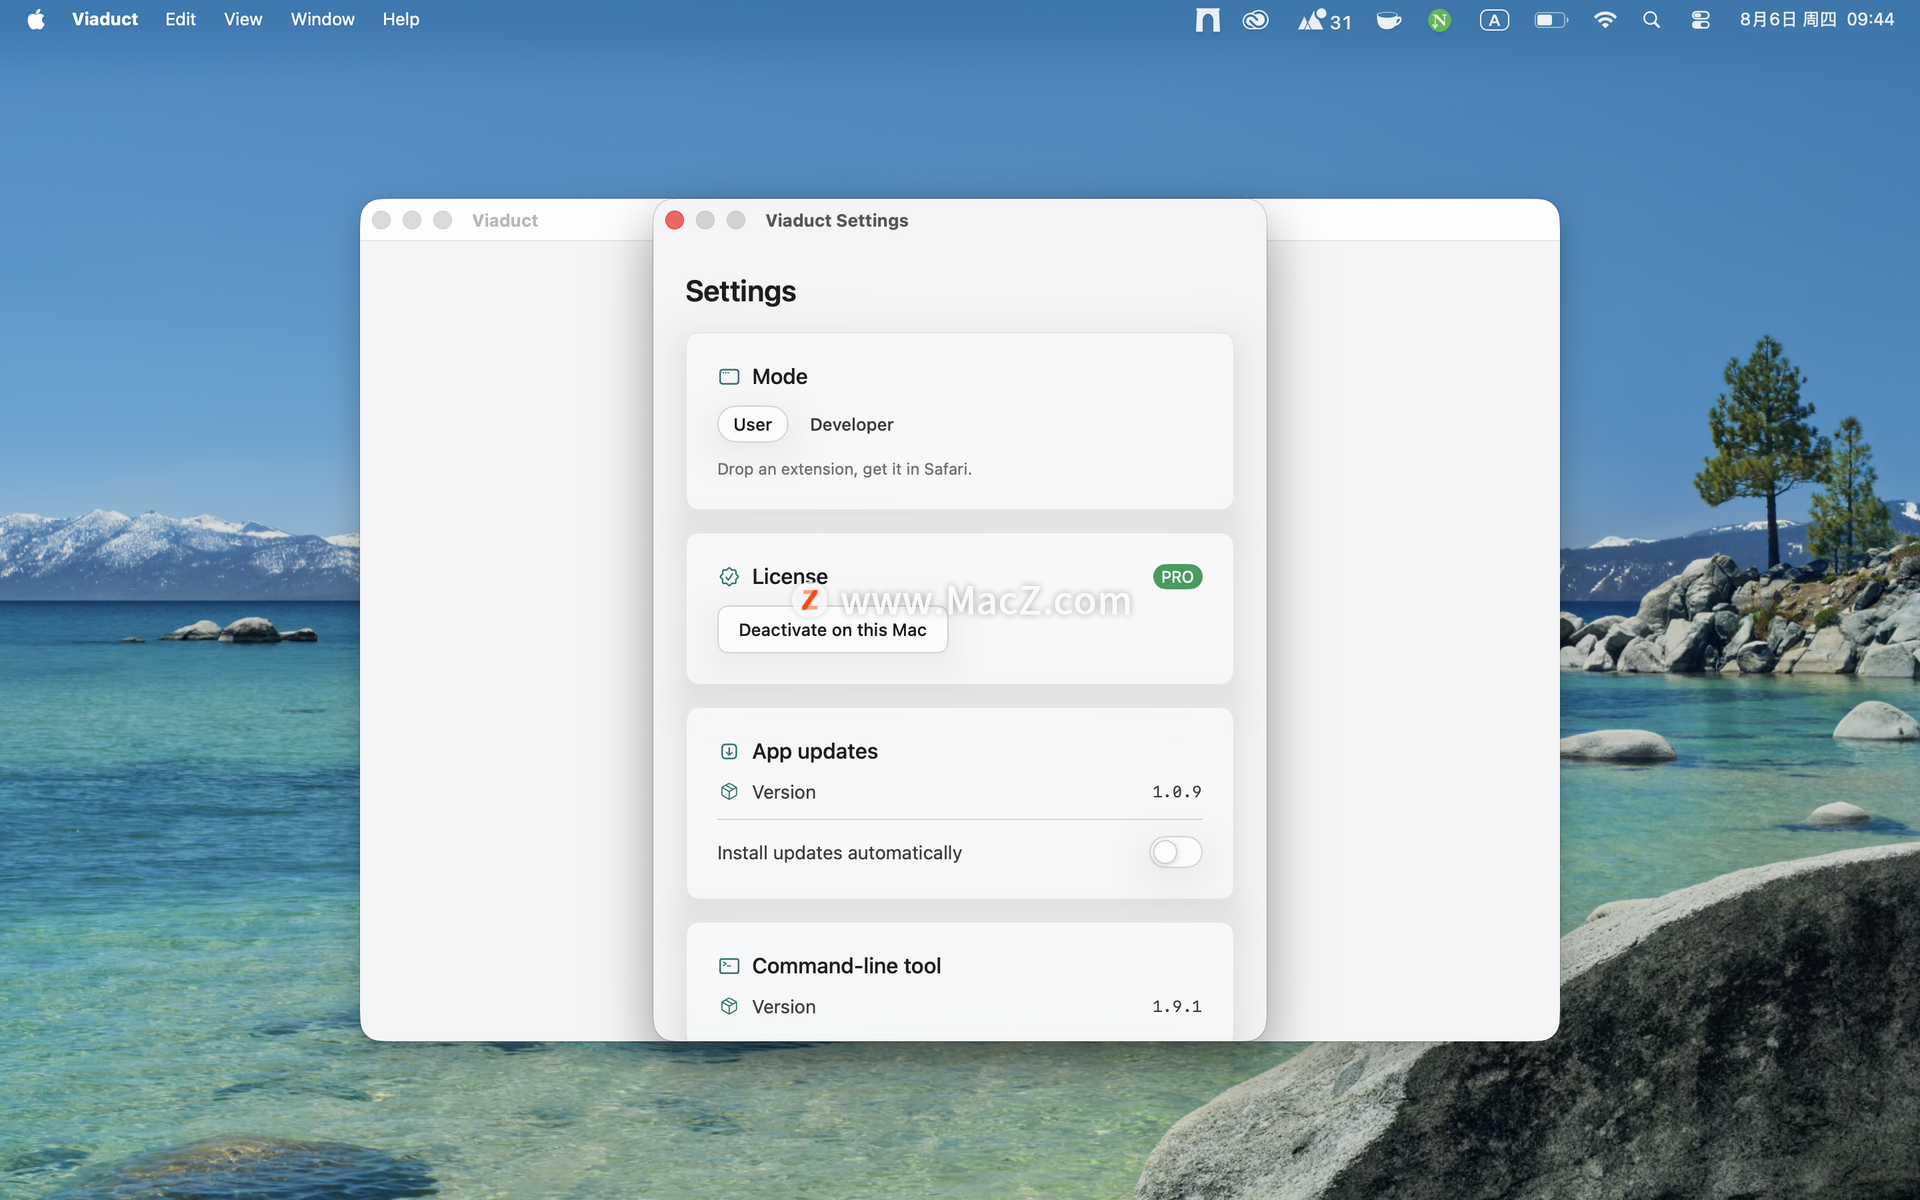Viewport: 1920px width, 1200px height.
Task: Click the coffee cup menu bar icon
Action: (1389, 20)
